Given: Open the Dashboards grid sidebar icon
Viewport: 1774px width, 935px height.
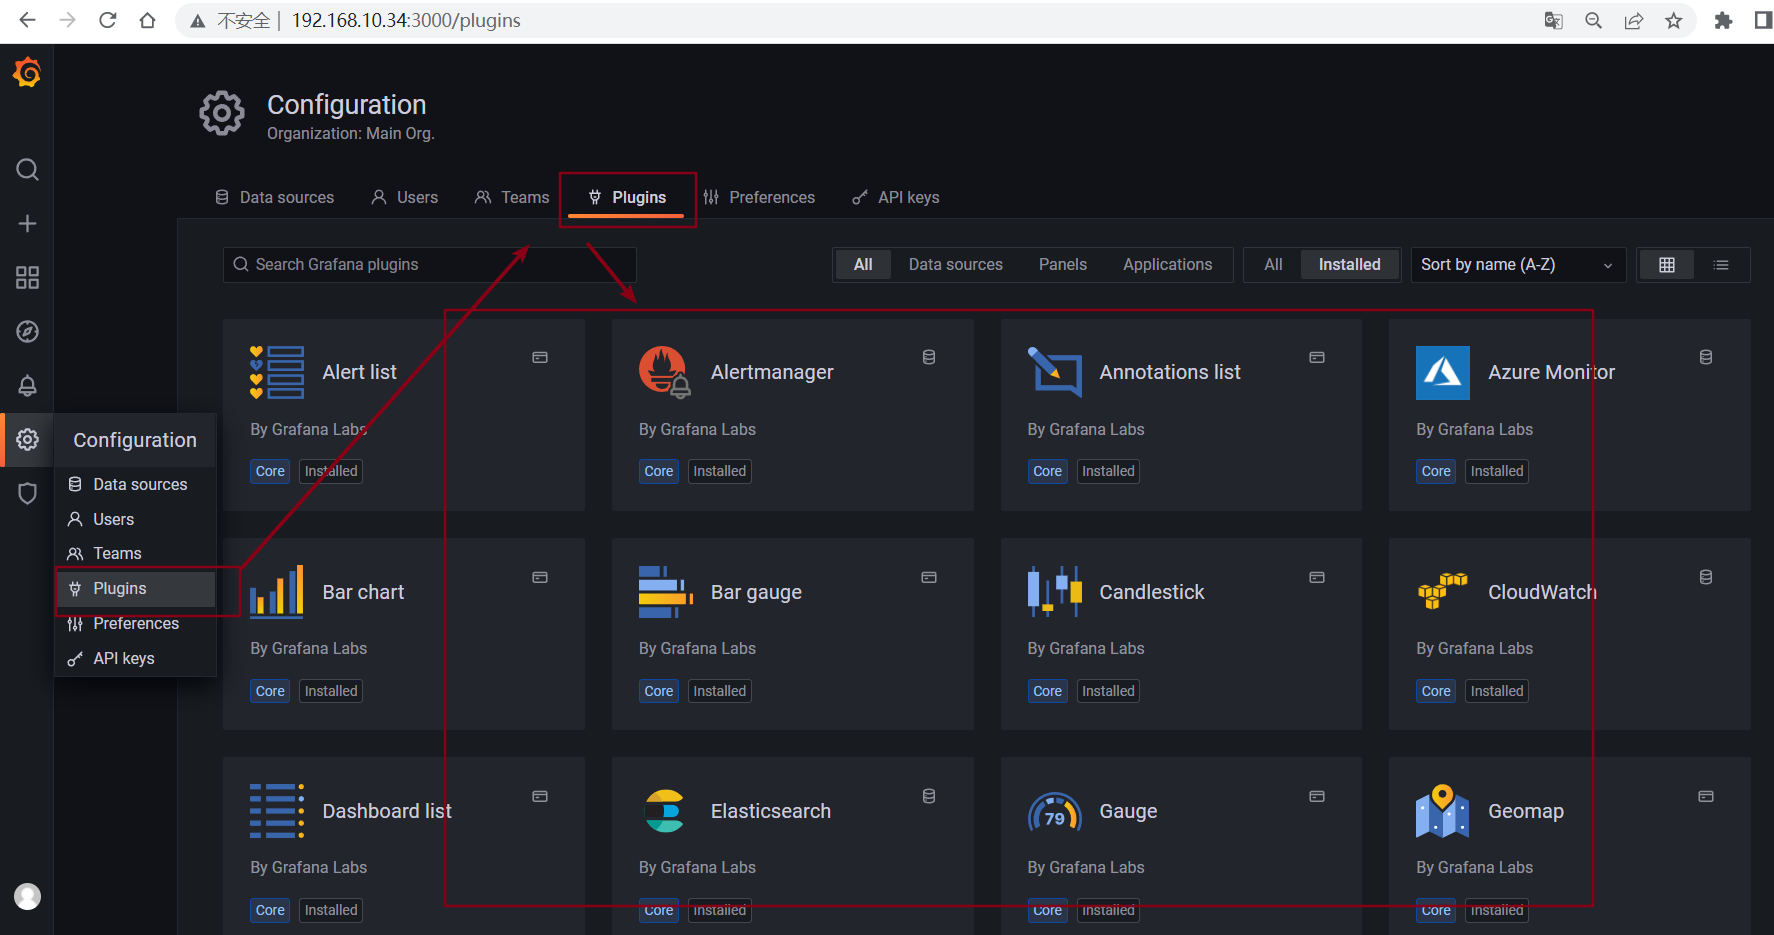Looking at the screenshot, I should click(27, 277).
